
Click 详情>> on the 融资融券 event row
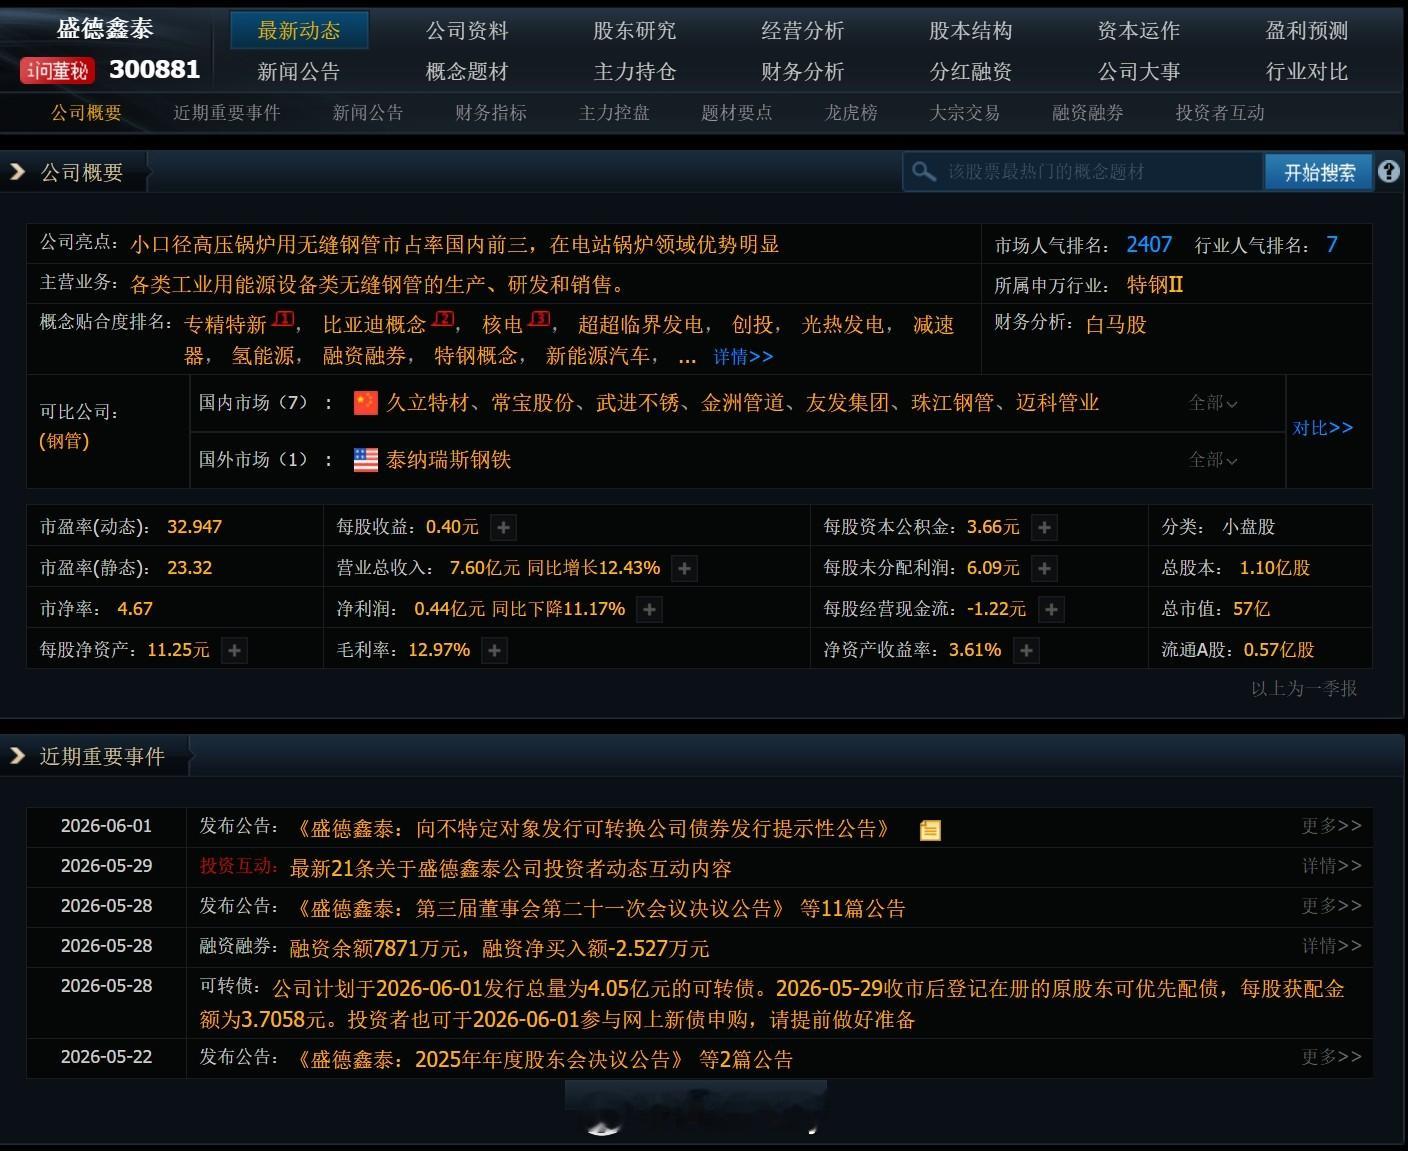[1332, 946]
